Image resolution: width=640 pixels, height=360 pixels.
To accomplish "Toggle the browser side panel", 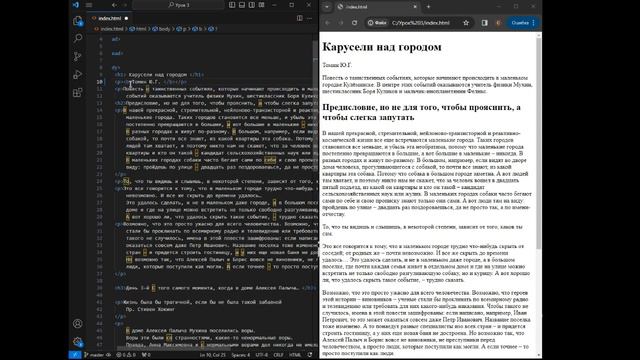I will (x=484, y=23).
